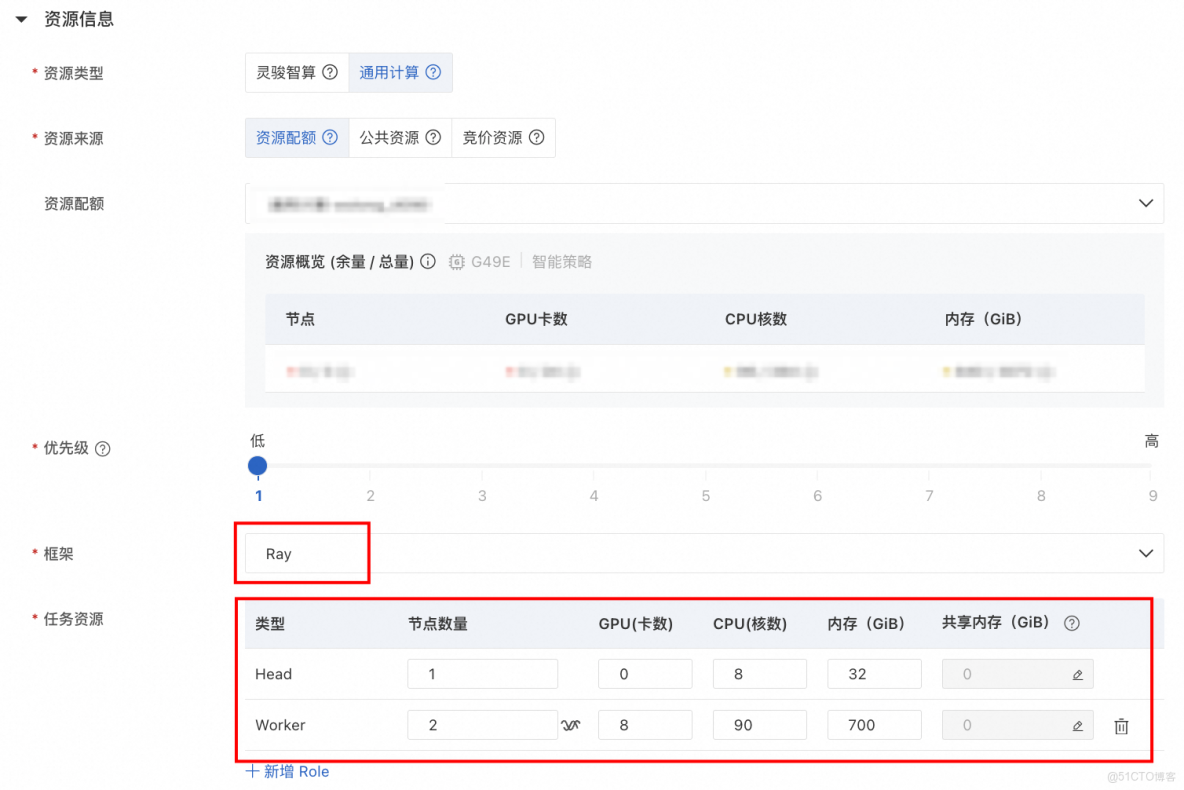Collapse the 资源信息 section
1184x790 pixels.
[x=22, y=17]
